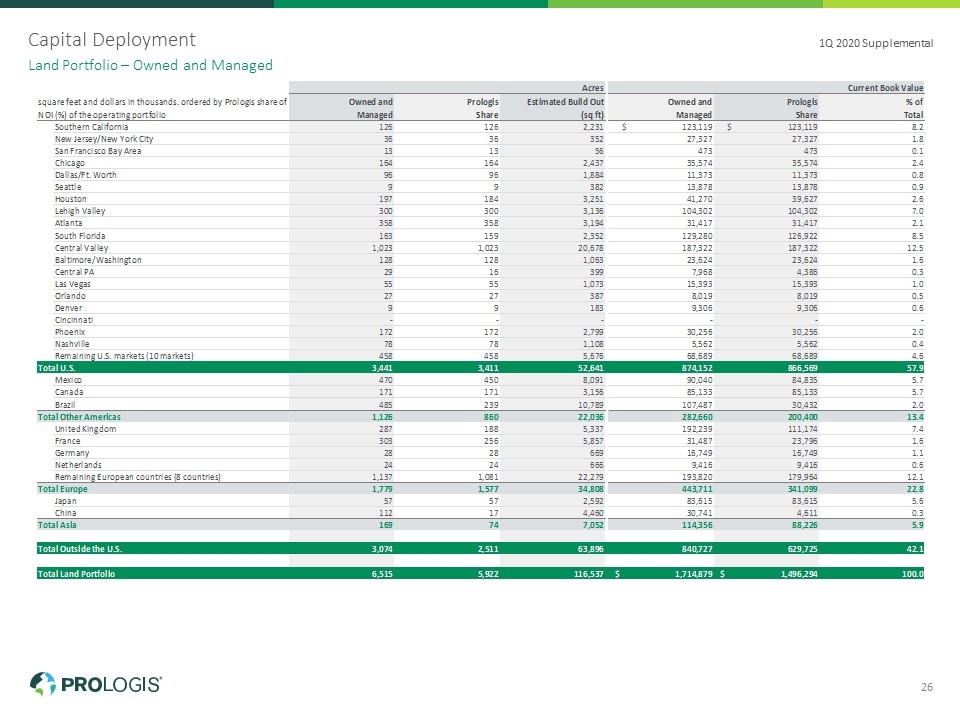Select the Seattle row label
Image resolution: width=960 pixels, height=720 pixels.
tap(68, 187)
